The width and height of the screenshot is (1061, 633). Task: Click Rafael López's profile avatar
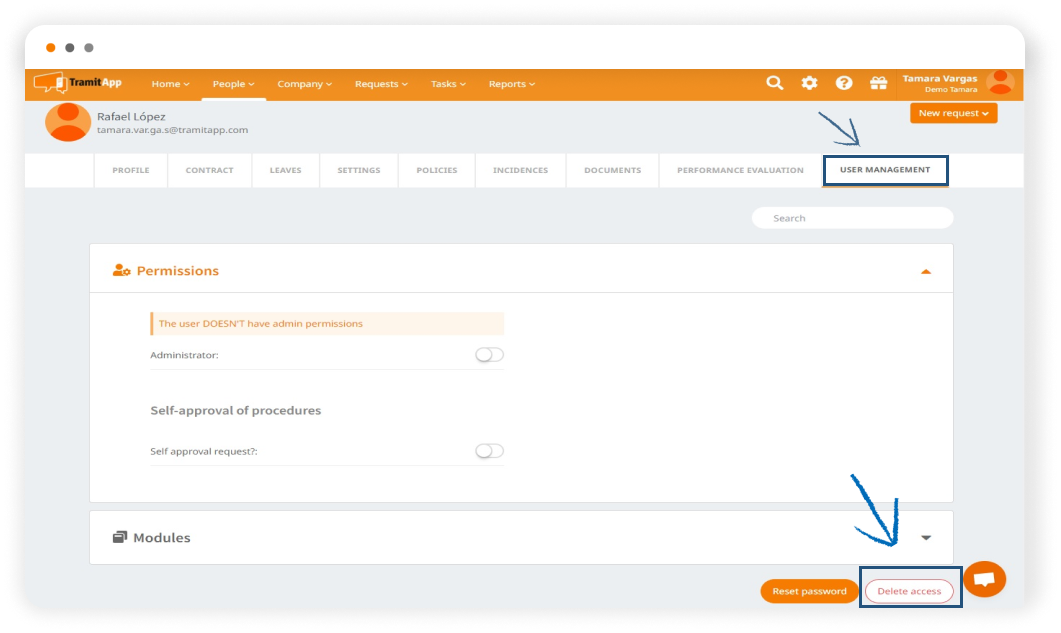(x=68, y=122)
